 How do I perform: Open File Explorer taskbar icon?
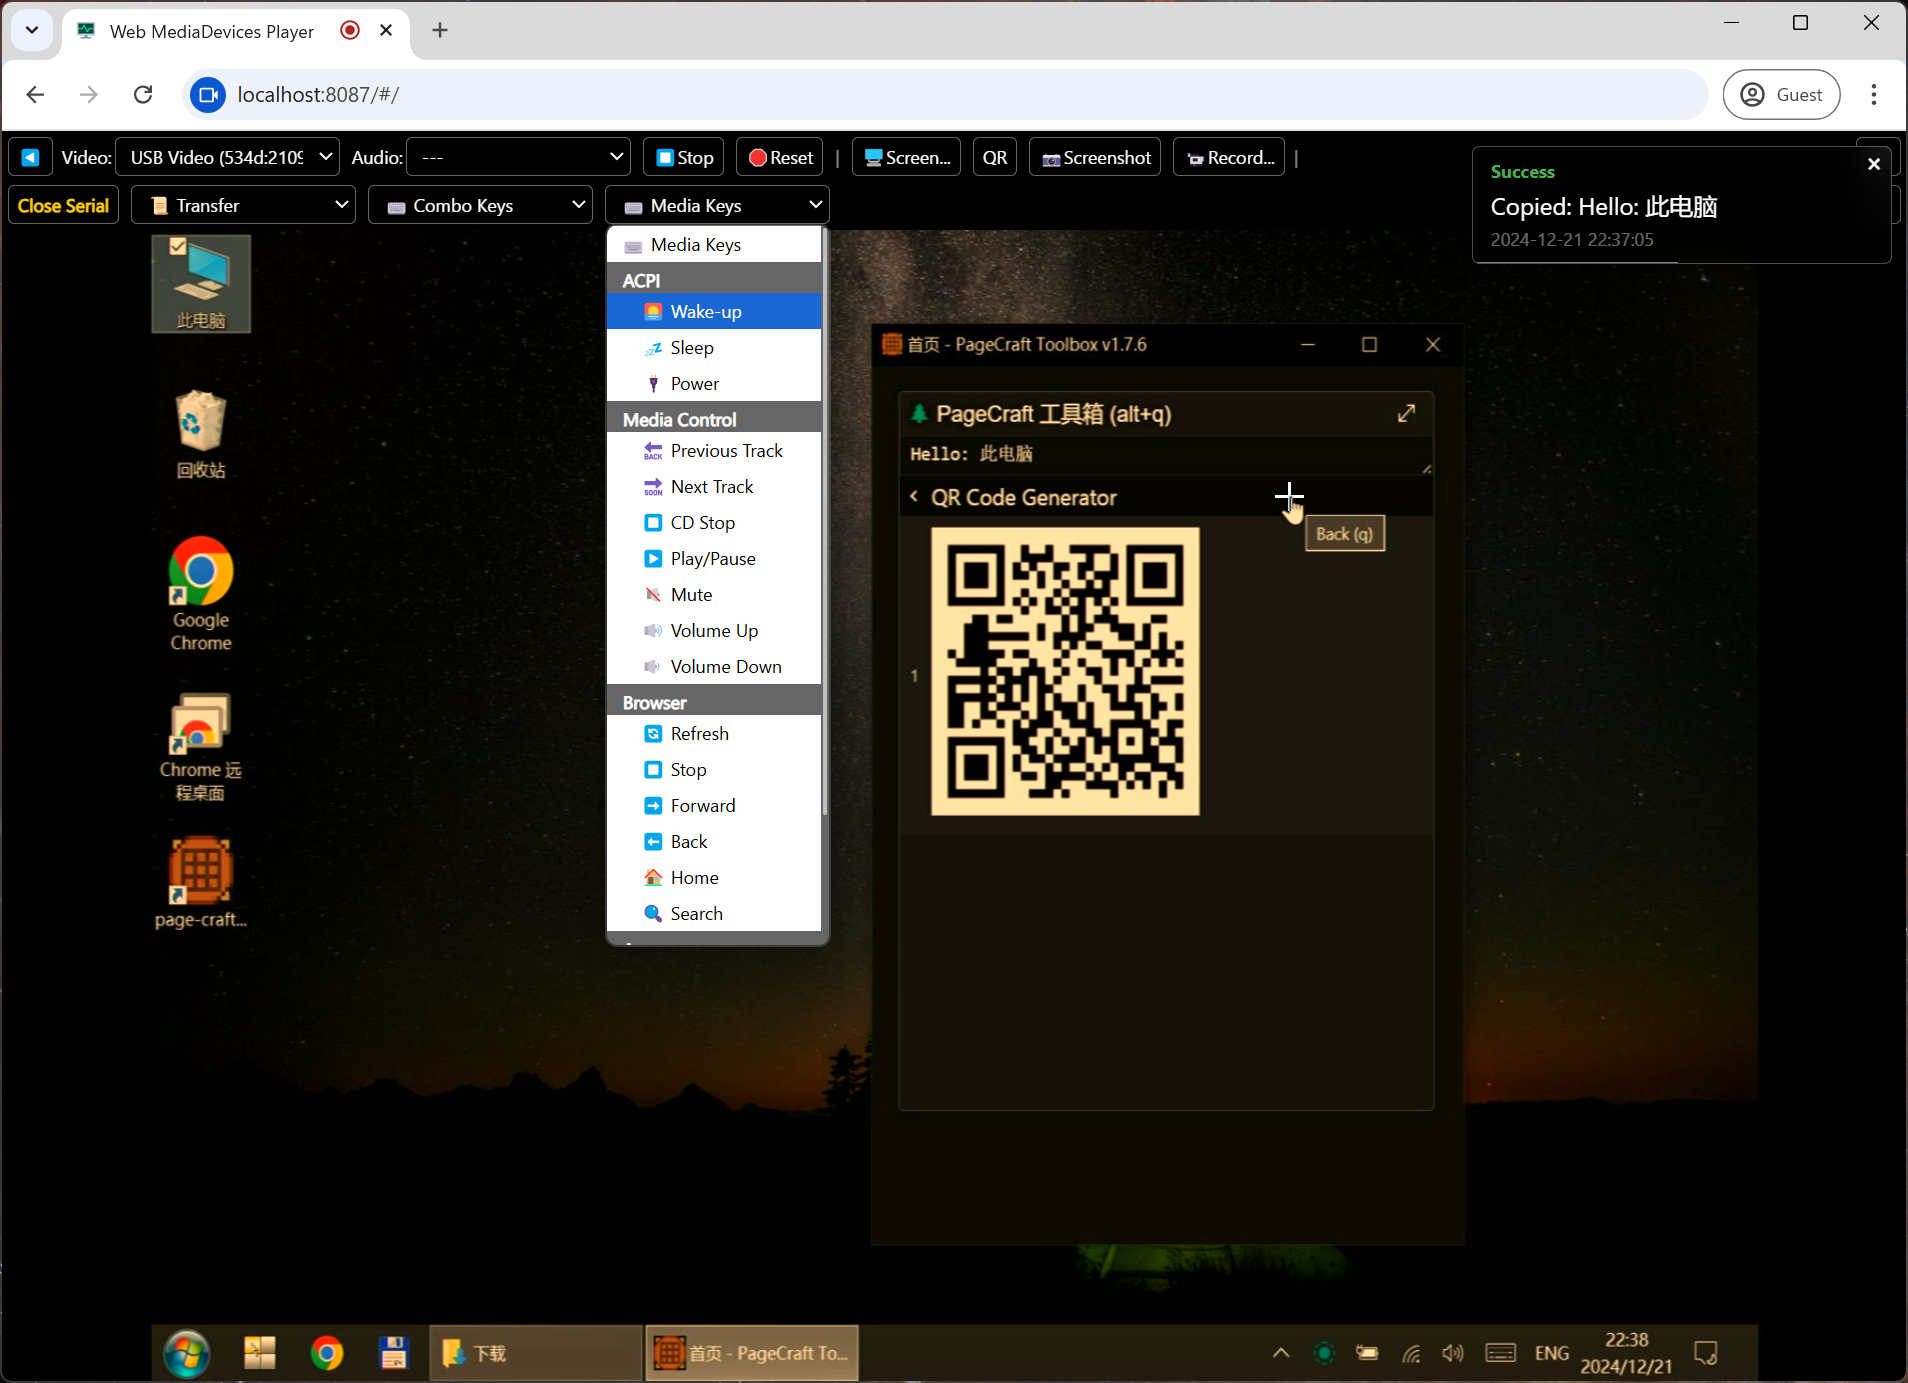(x=259, y=1353)
